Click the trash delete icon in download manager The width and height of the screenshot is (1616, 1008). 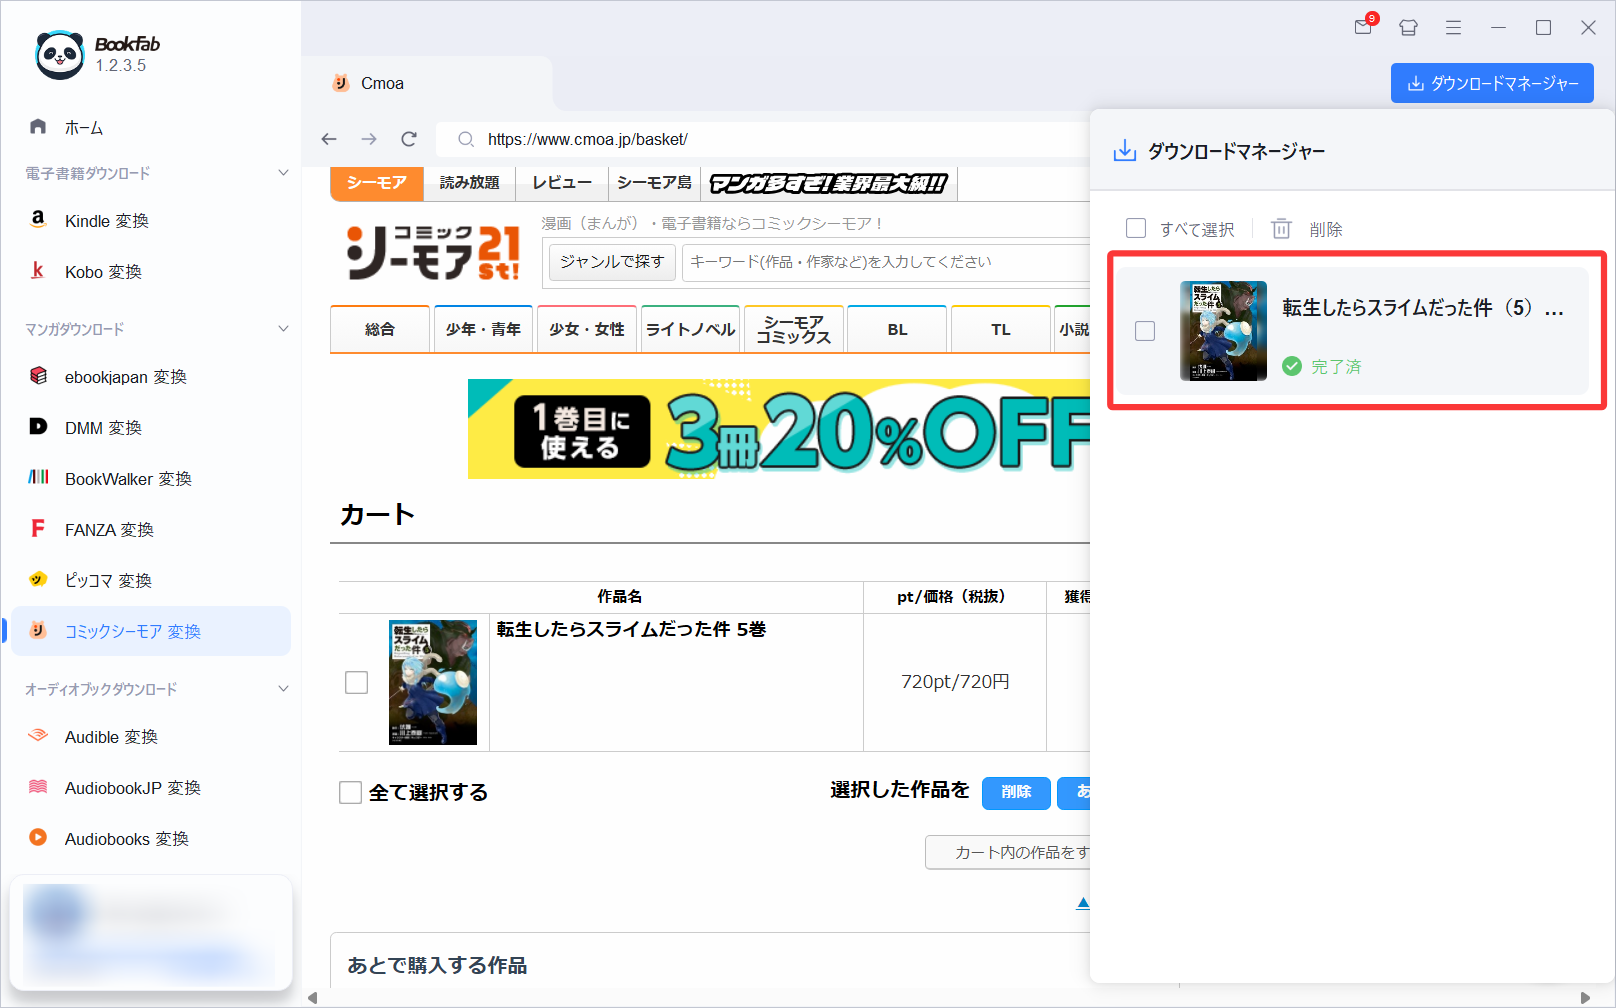point(1281,229)
